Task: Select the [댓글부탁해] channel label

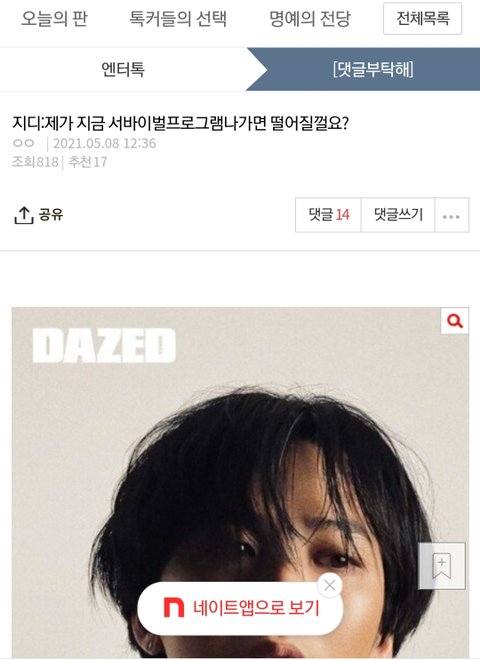Action: coord(373,69)
